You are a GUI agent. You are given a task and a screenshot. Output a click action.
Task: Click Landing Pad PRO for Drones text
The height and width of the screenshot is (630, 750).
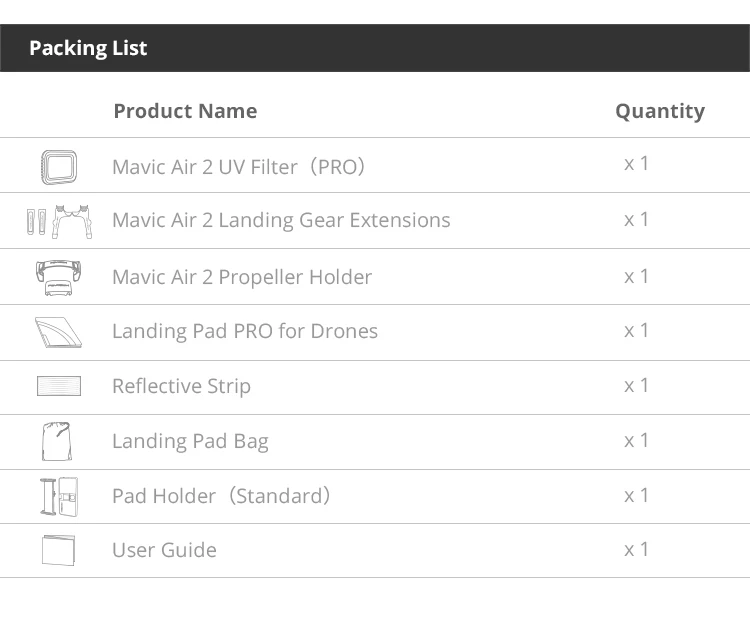tap(245, 331)
